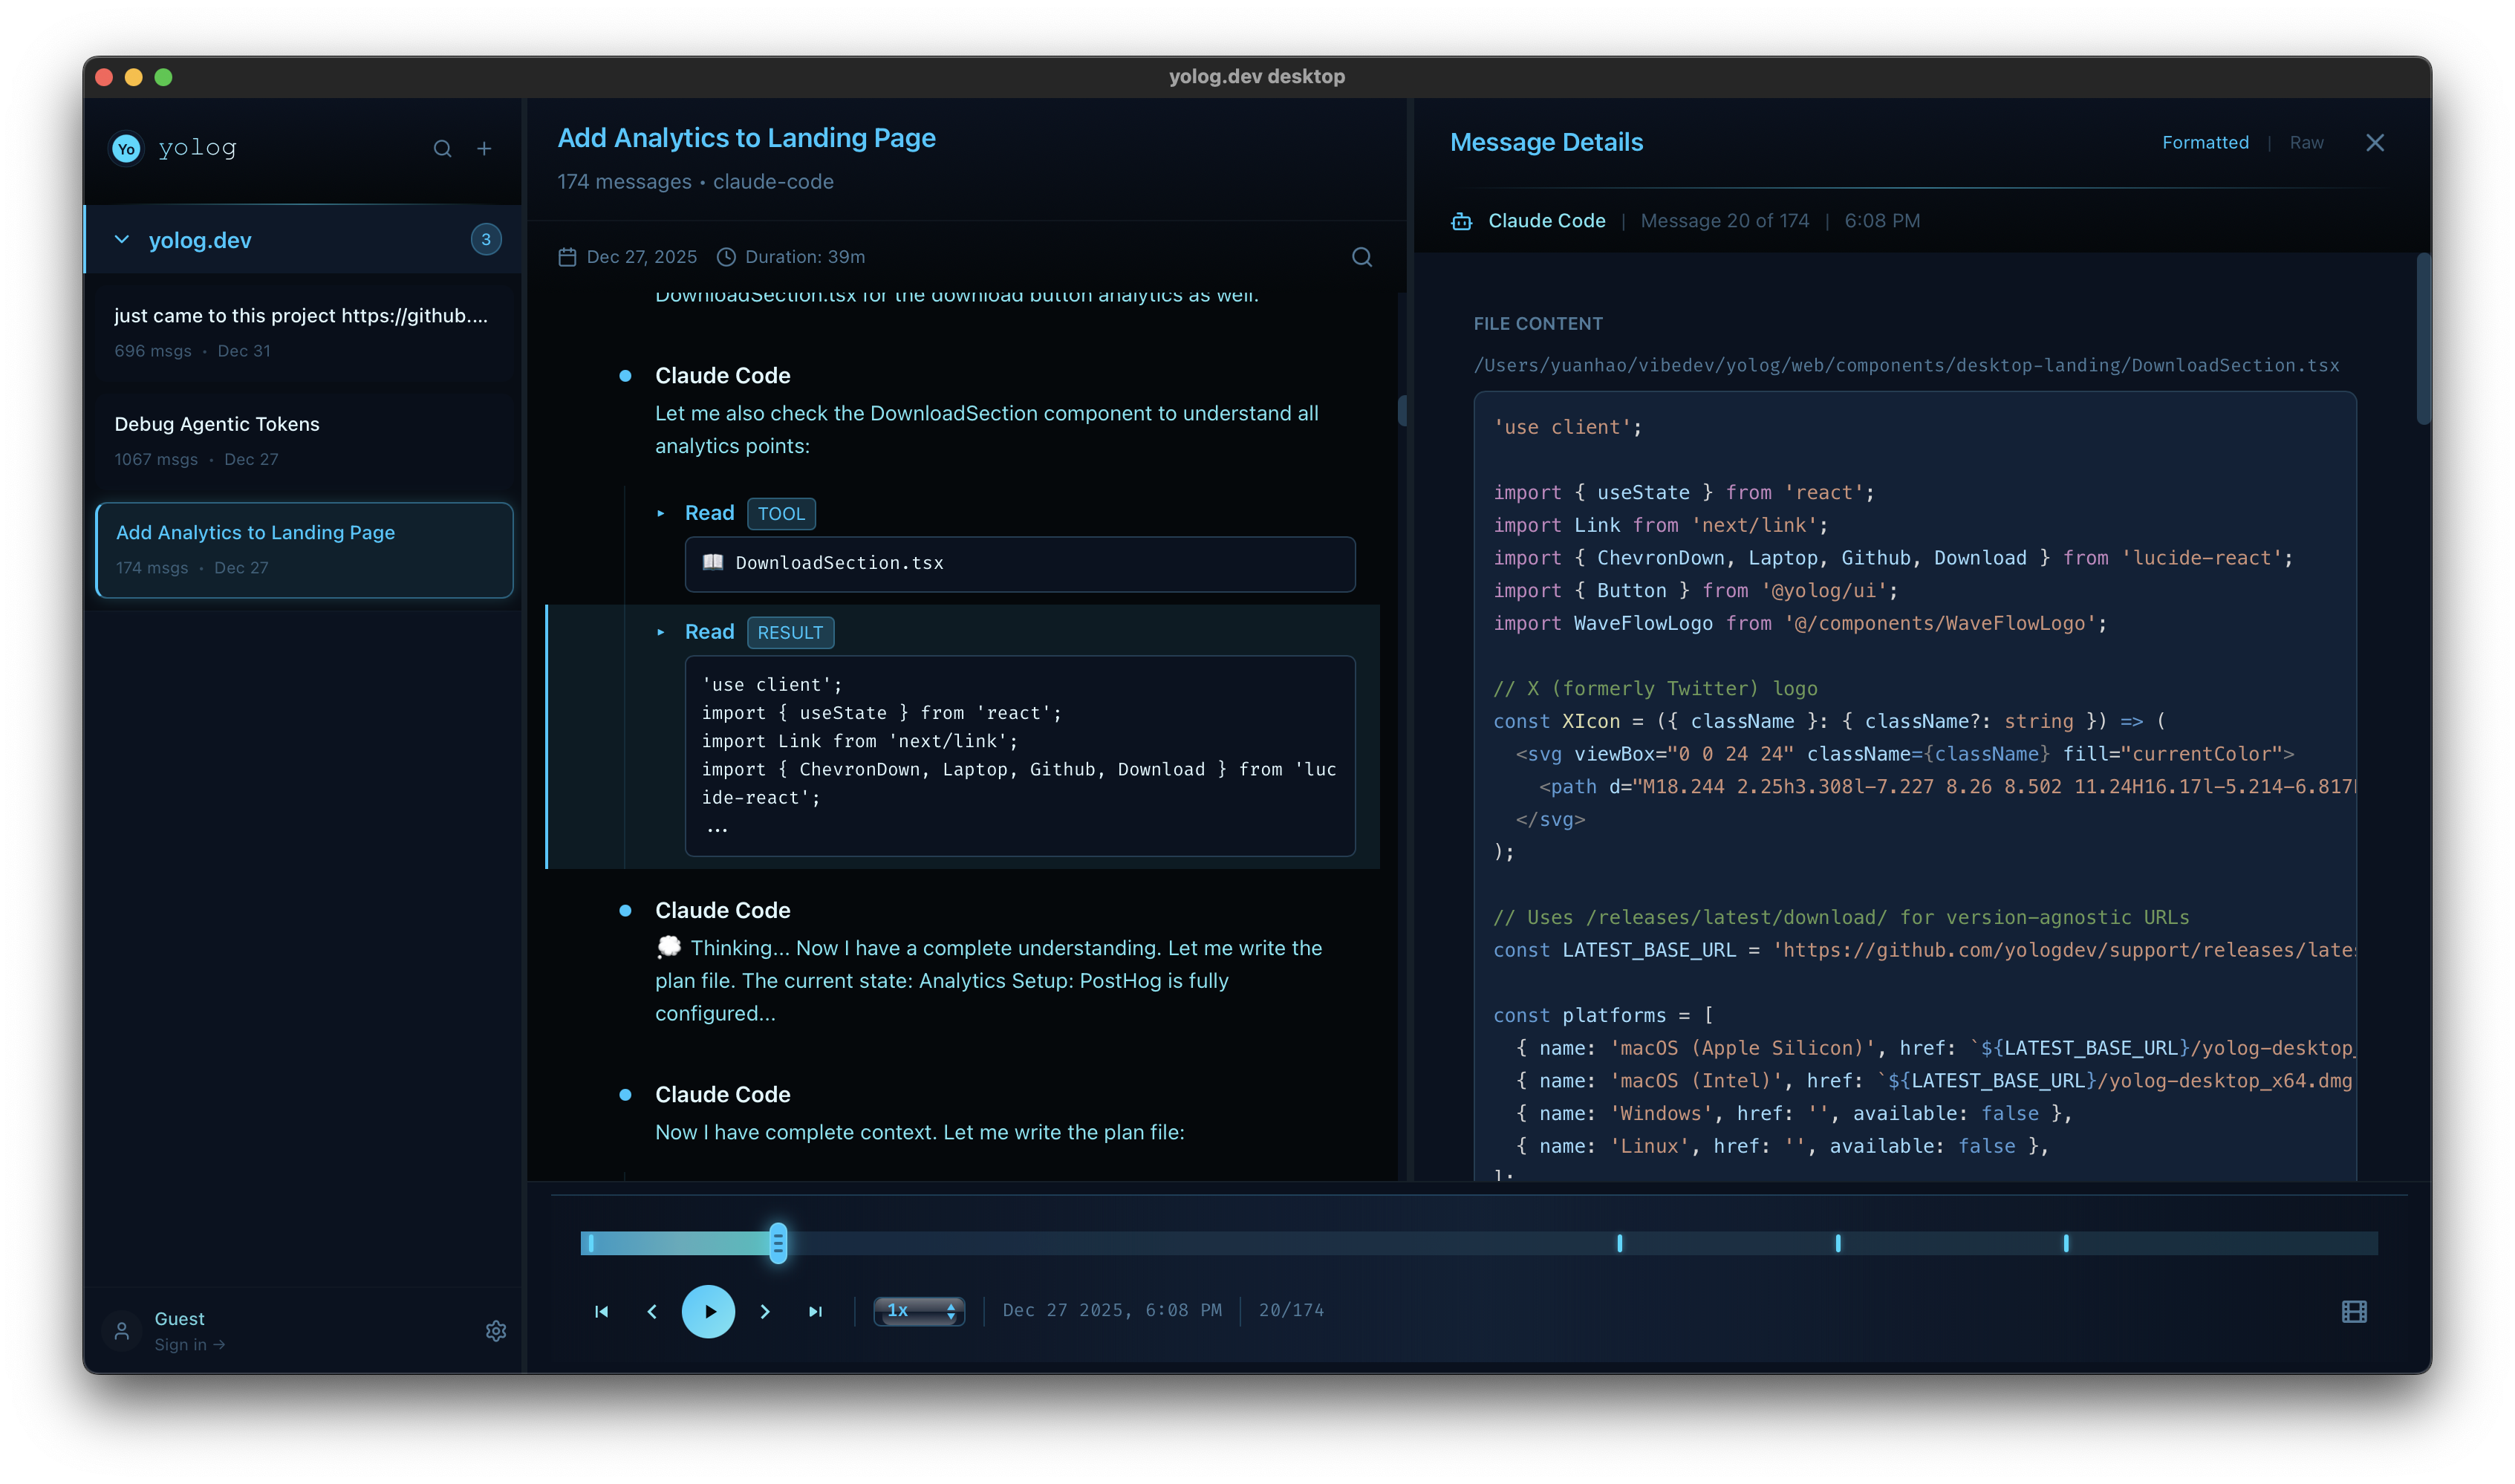Image resolution: width=2515 pixels, height=1484 pixels.
Task: Start a new conversation with the plus icon
Action: point(485,148)
